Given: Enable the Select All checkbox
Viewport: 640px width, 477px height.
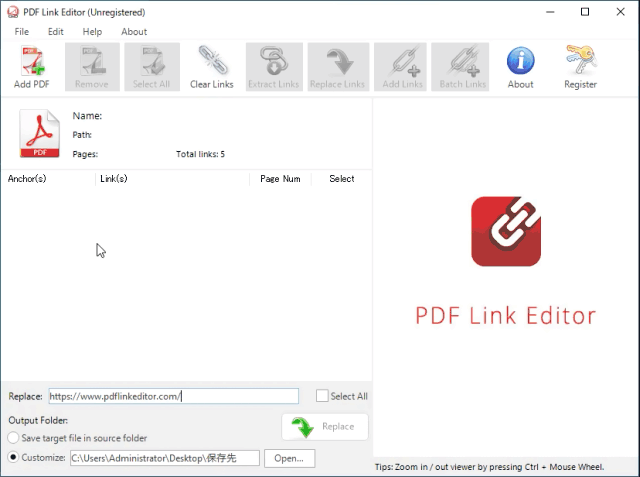Looking at the screenshot, I should (322, 396).
